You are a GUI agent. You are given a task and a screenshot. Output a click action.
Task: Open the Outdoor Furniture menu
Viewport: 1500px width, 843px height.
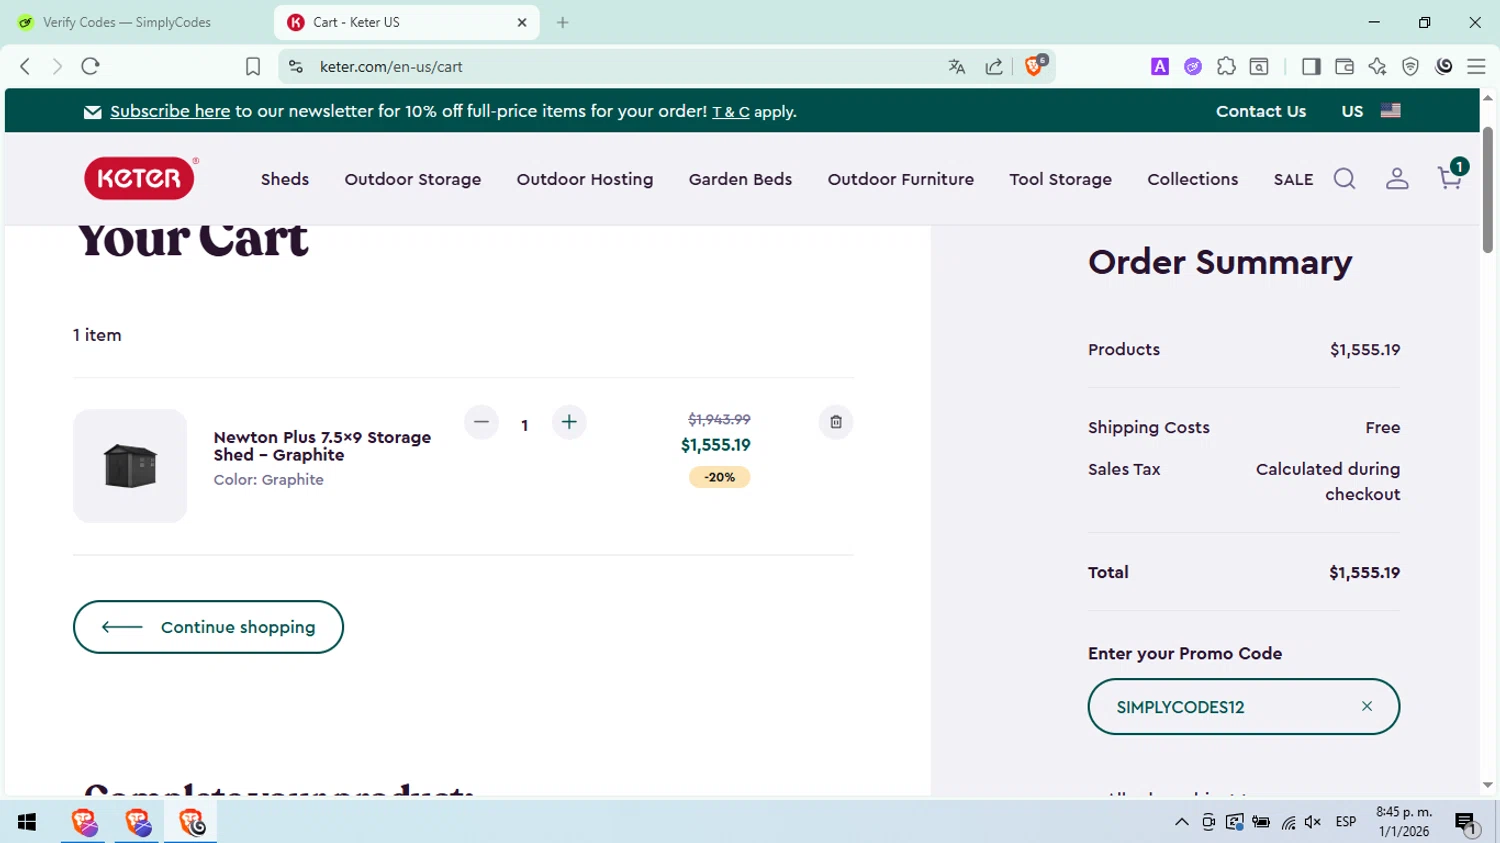901,179
